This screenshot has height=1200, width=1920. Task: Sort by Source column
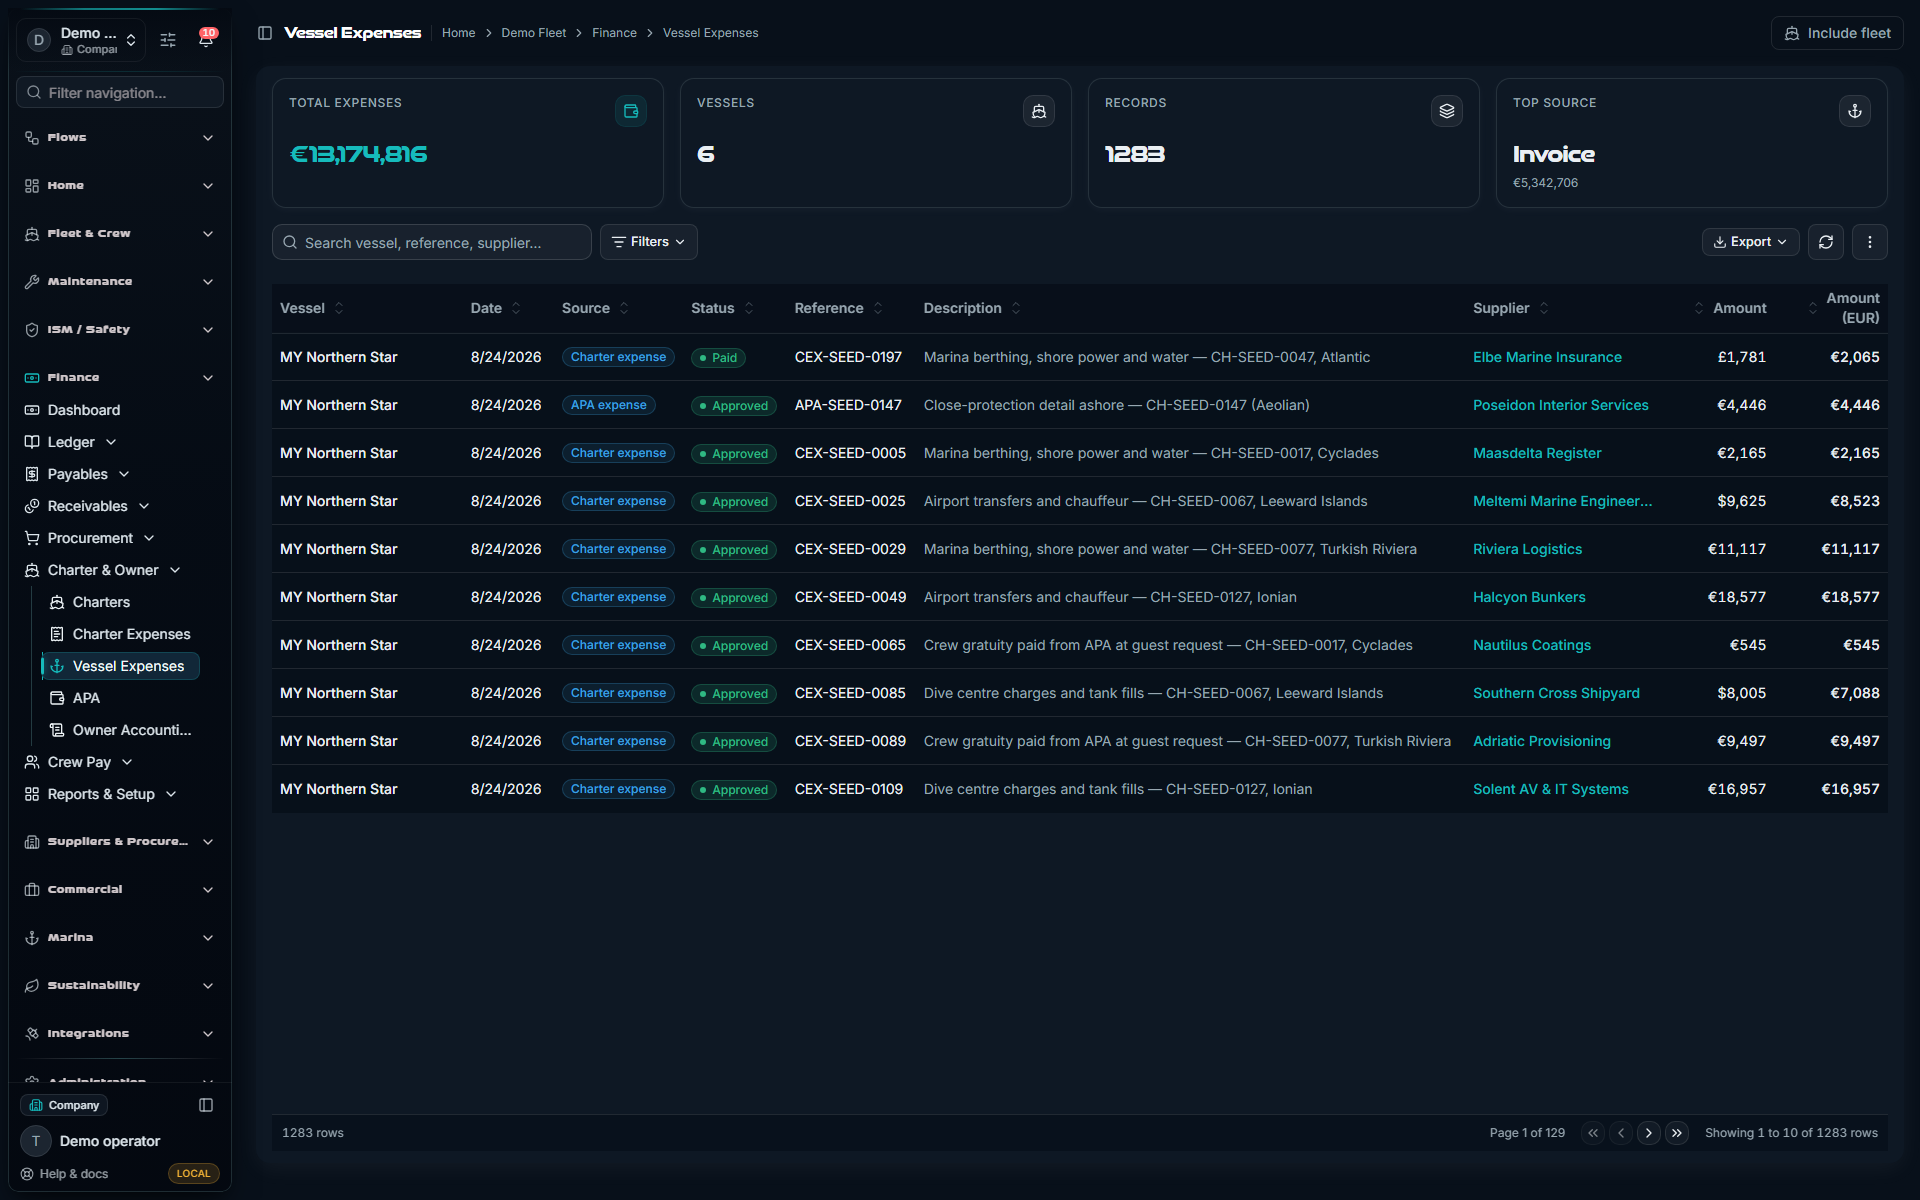(x=596, y=308)
